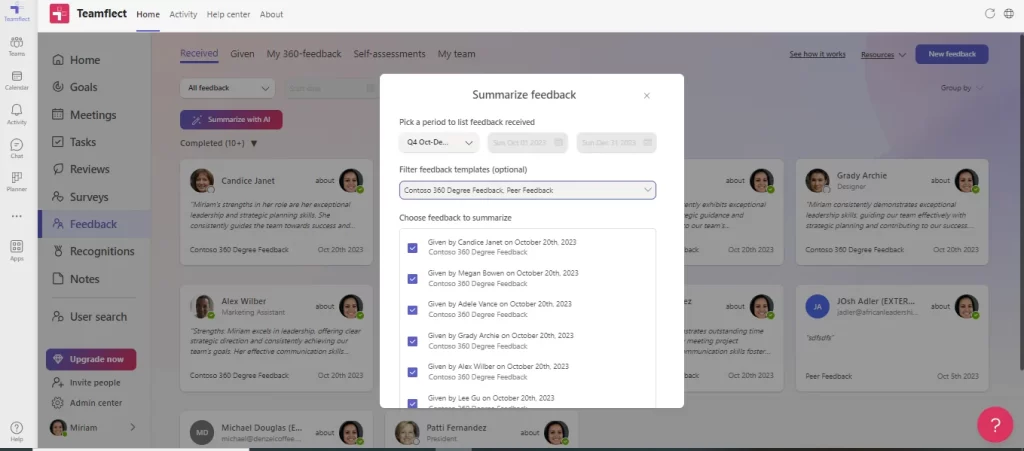Screen dimensions: 1024x451
Task: Open Chat in the Teams rail
Action: 17,149
